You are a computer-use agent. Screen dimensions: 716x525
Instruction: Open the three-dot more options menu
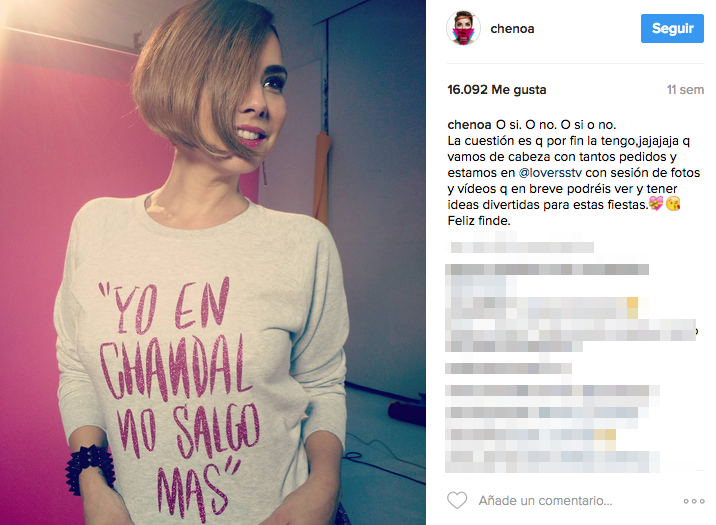694,501
